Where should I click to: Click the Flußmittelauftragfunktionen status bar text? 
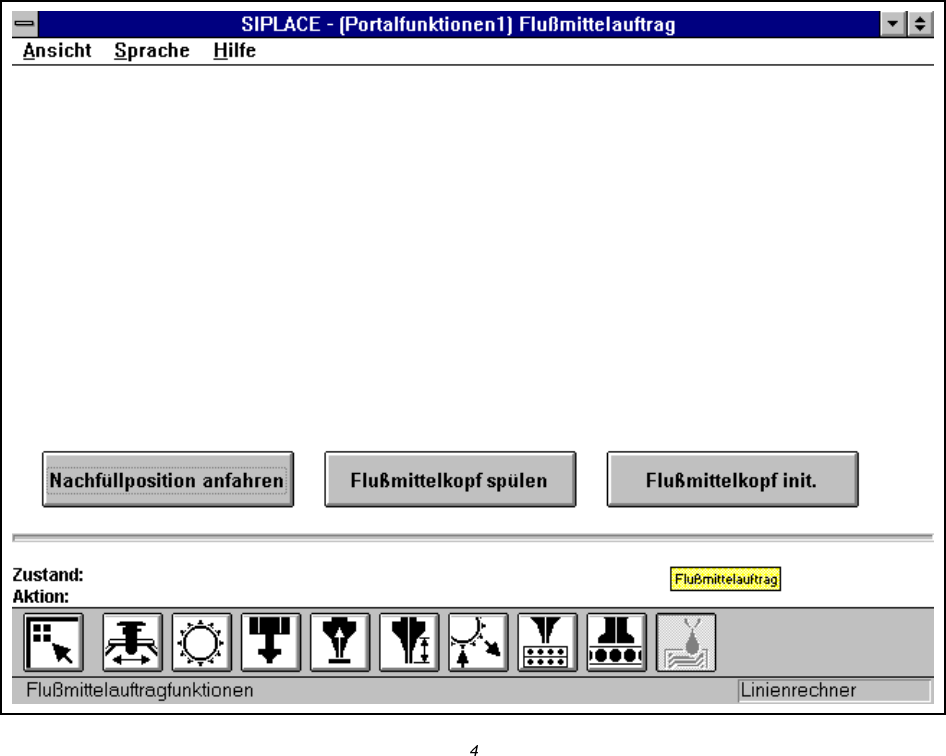pyautogui.click(x=139, y=690)
